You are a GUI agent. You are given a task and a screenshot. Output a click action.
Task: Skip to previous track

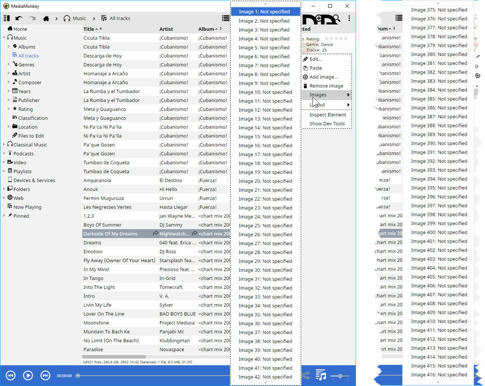pos(11,376)
